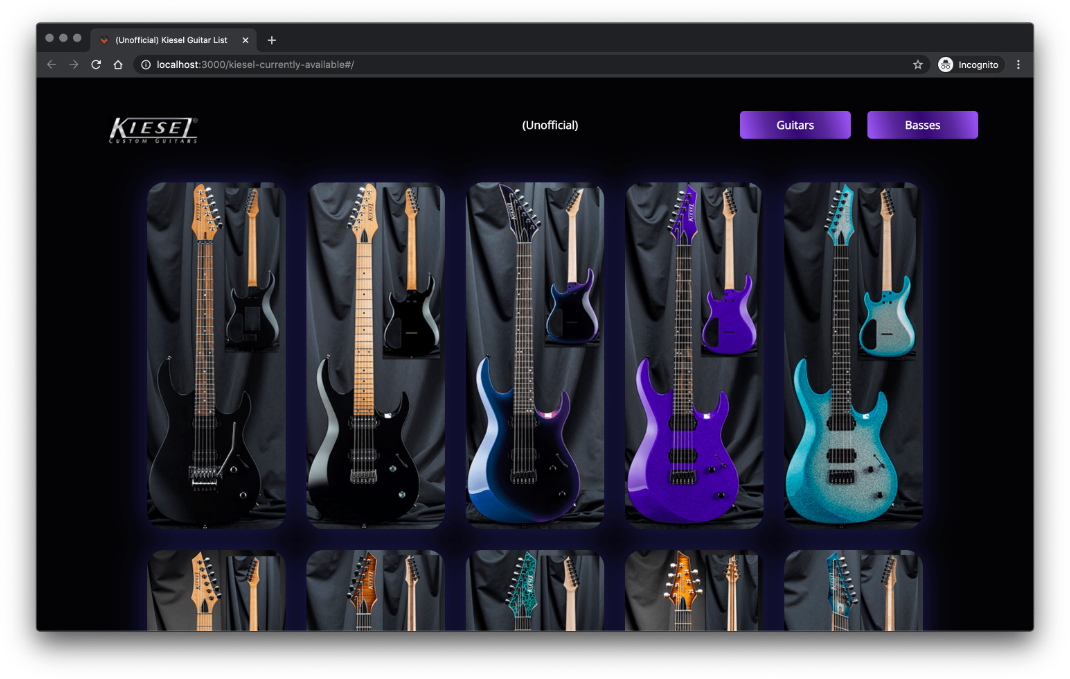Open the purple sparkle guitar listing

(x=693, y=355)
